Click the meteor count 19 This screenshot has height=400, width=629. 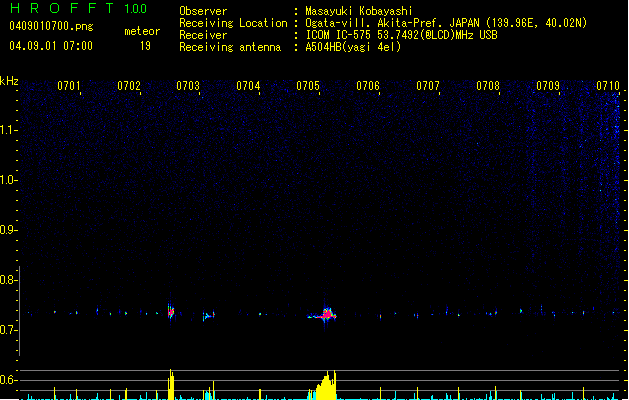[x=145, y=46]
